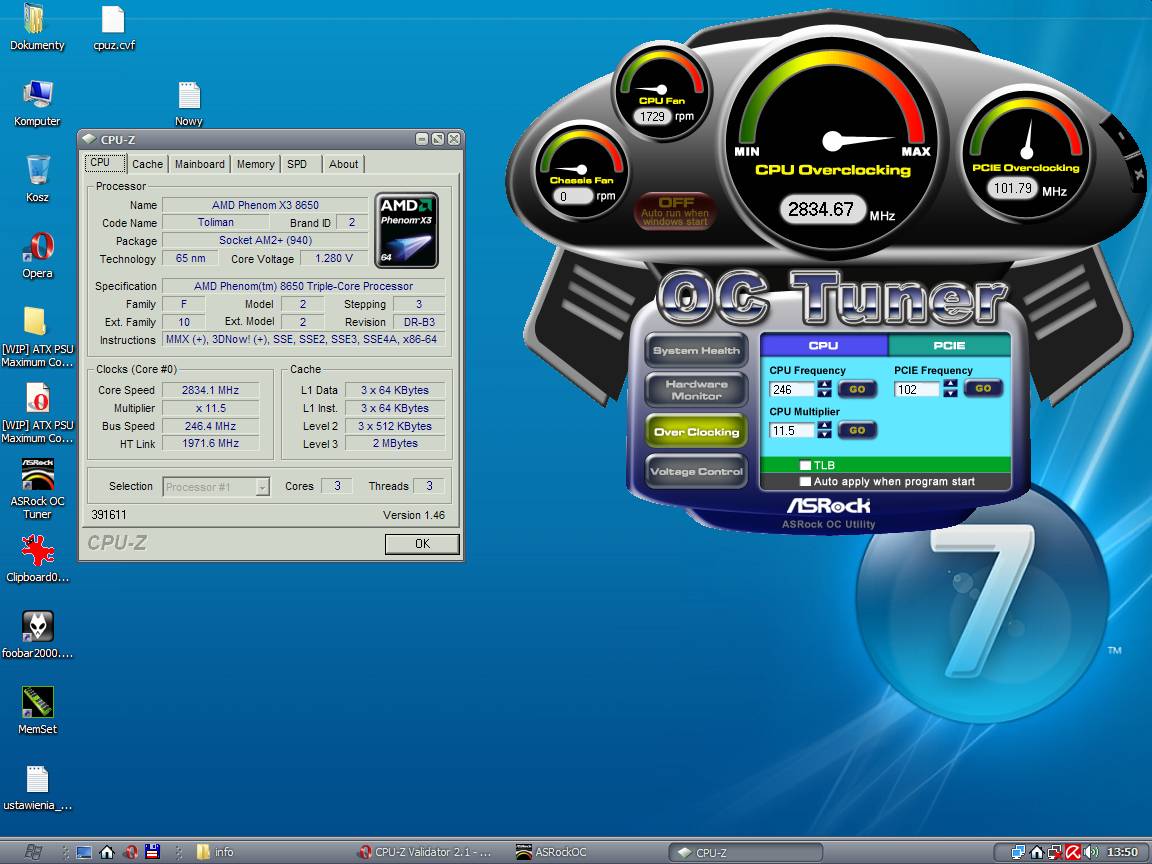
Task: Increase the CPU Frequency stepper value
Action: click(x=824, y=384)
